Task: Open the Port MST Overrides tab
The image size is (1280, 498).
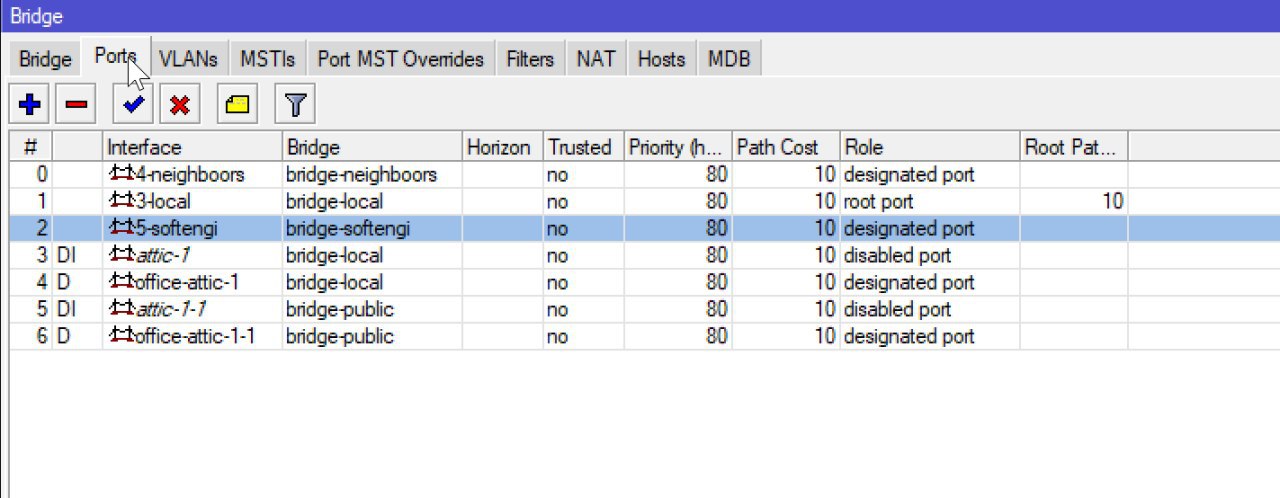Action: [400, 59]
